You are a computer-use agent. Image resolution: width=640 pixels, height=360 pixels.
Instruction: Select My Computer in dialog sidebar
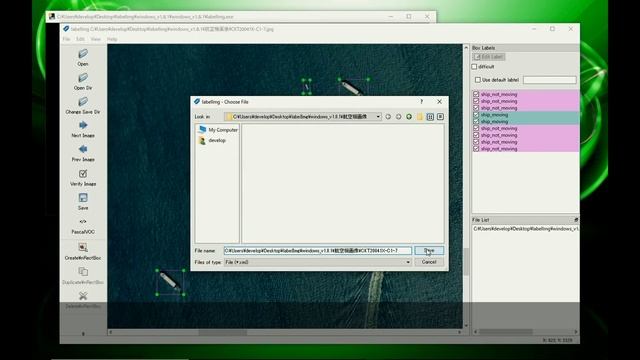point(218,130)
